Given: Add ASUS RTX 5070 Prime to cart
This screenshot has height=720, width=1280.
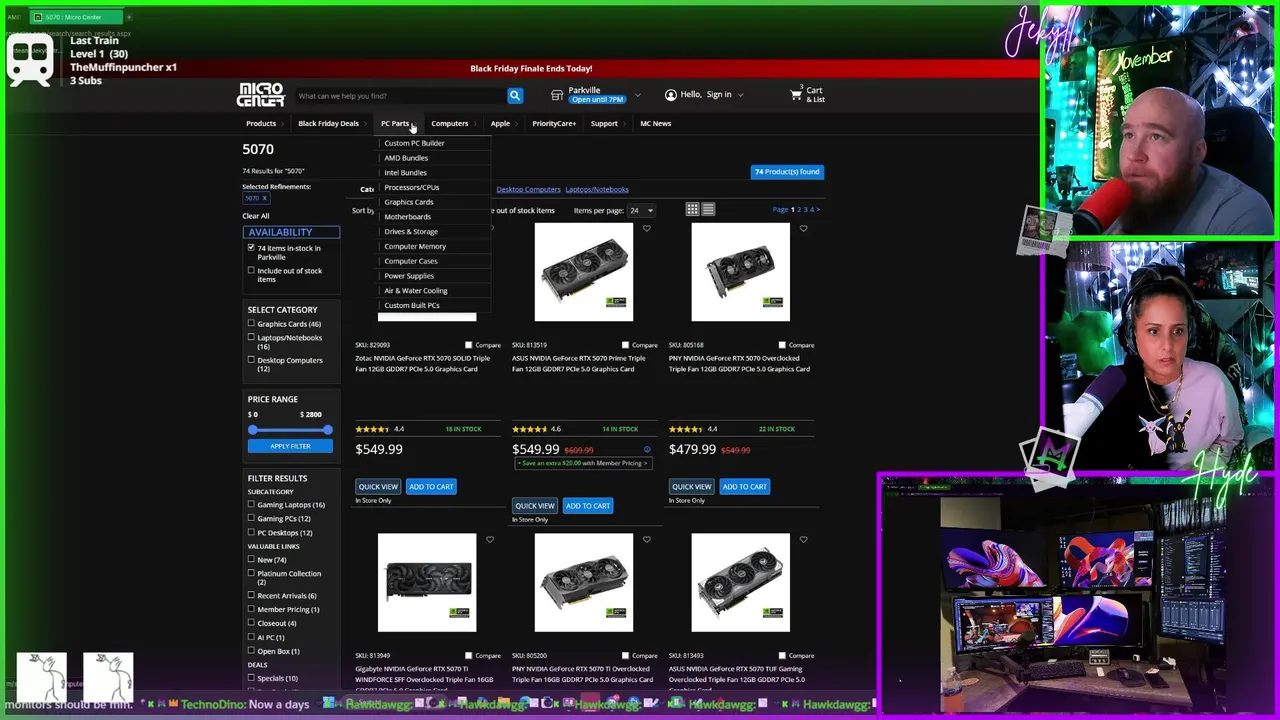Looking at the screenshot, I should pos(588,505).
